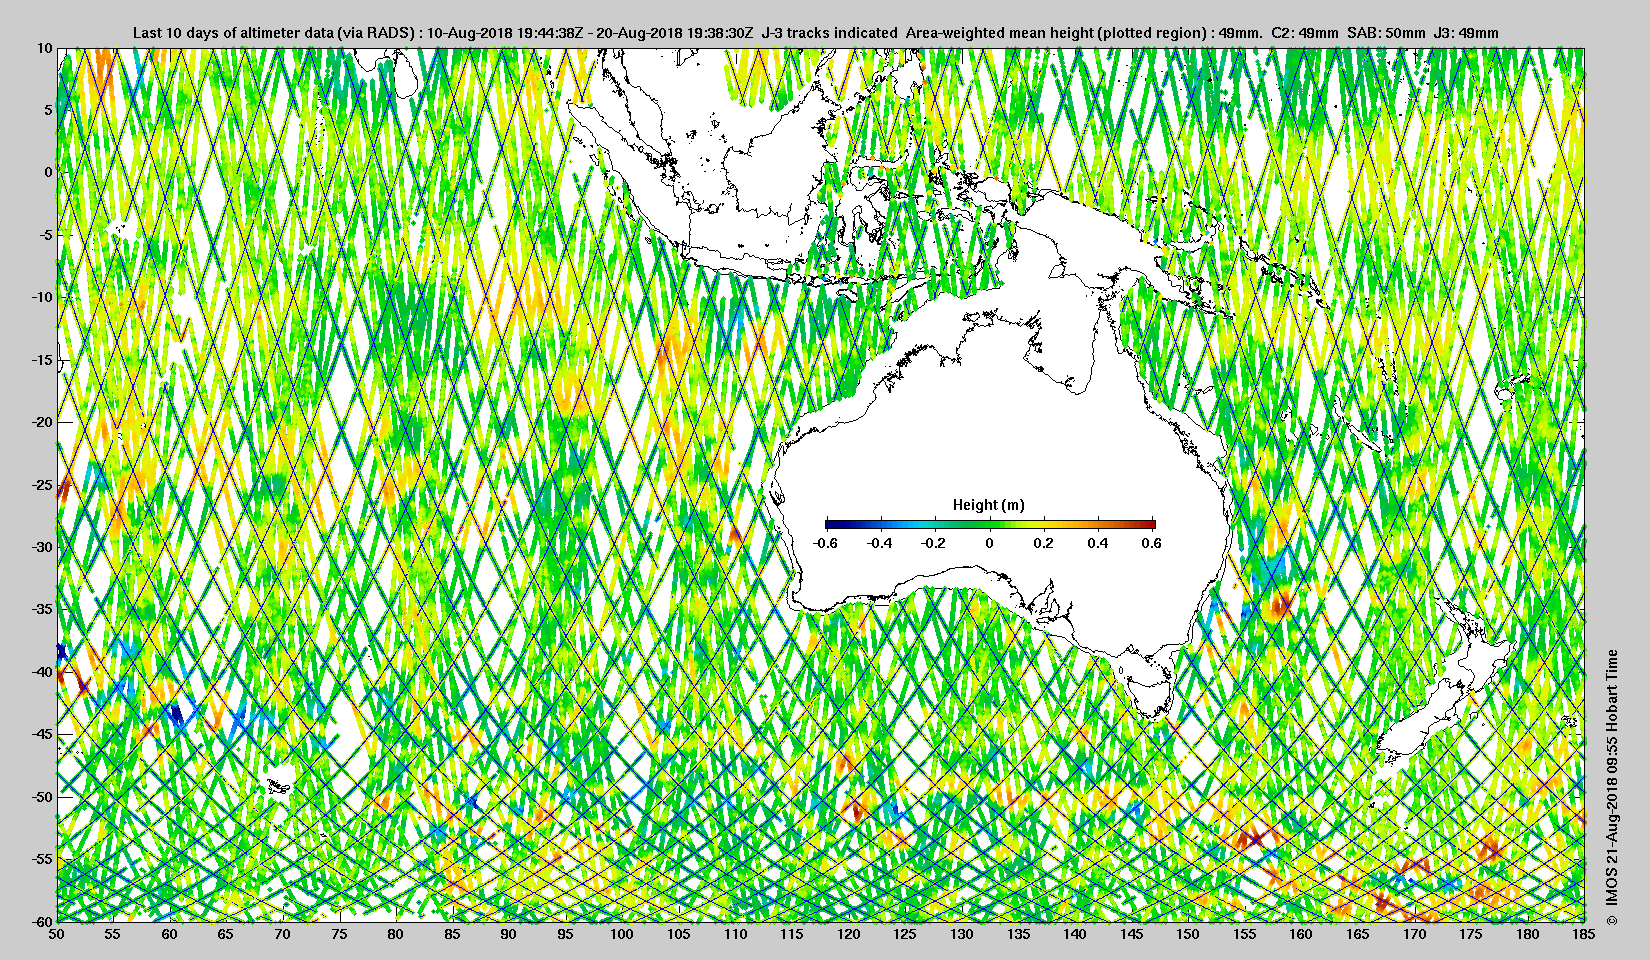Image resolution: width=1650 pixels, height=960 pixels.
Task: Click longitude axis label '165'
Action: tap(1357, 934)
